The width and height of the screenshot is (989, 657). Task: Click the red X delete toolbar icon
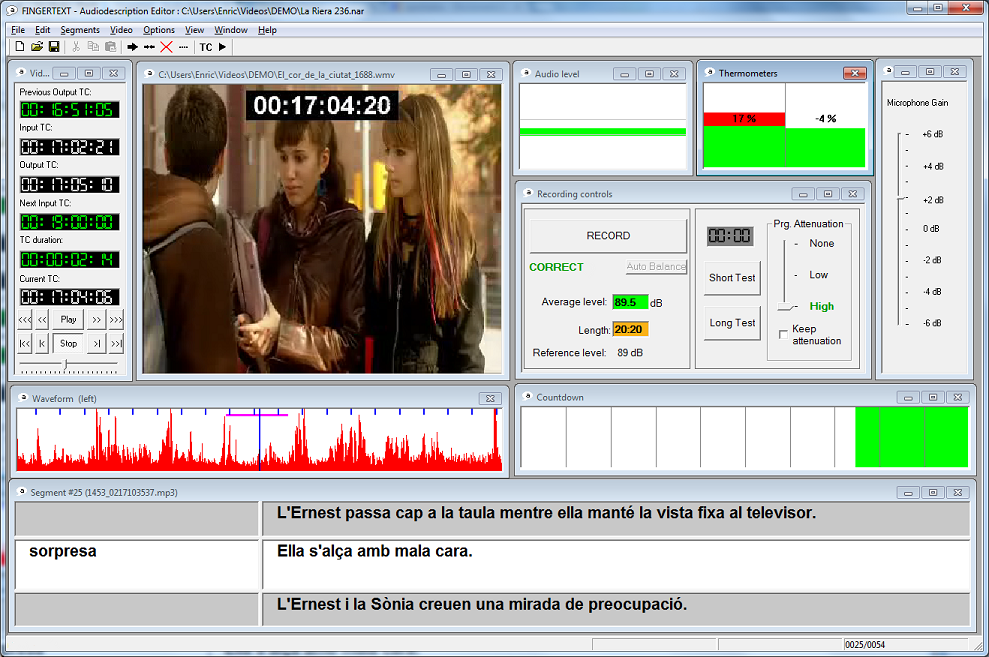click(166, 47)
